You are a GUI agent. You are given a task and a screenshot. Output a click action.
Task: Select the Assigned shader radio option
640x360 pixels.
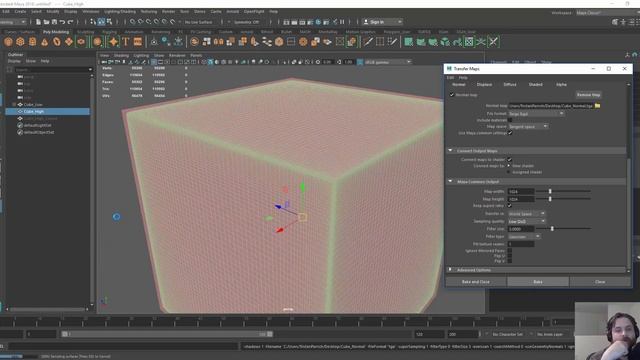coord(509,172)
